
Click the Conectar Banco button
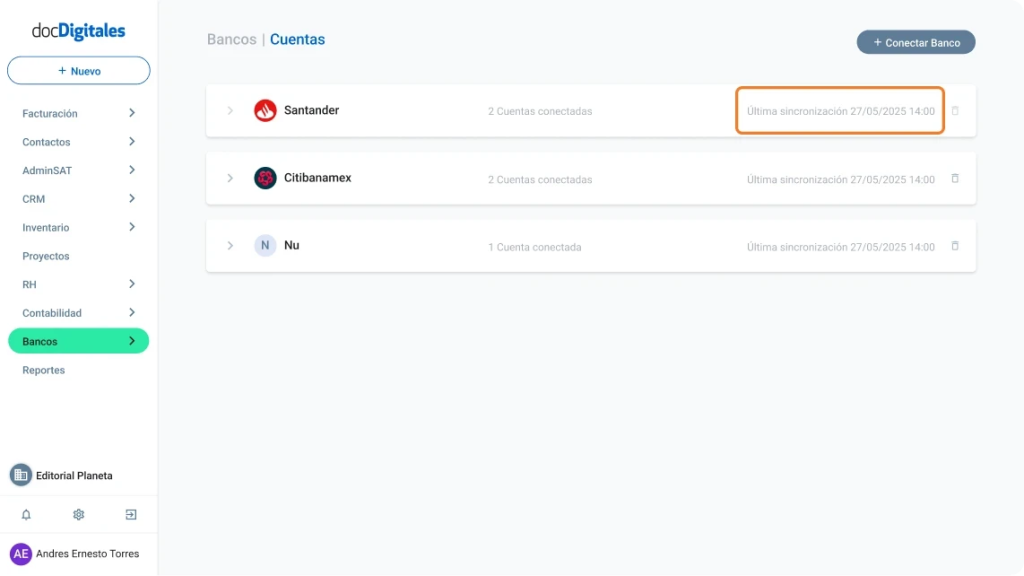tap(915, 43)
